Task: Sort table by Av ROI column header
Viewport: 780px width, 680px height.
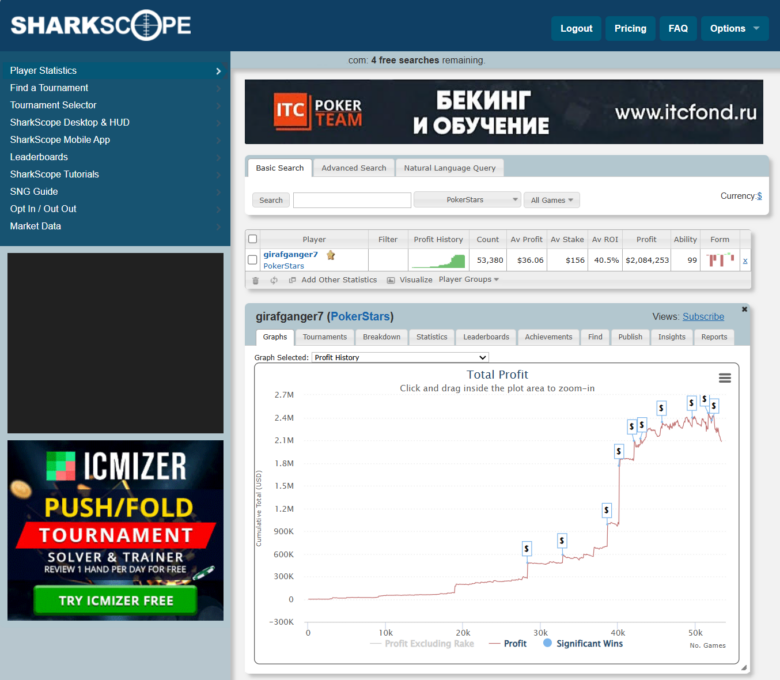Action: (x=605, y=239)
